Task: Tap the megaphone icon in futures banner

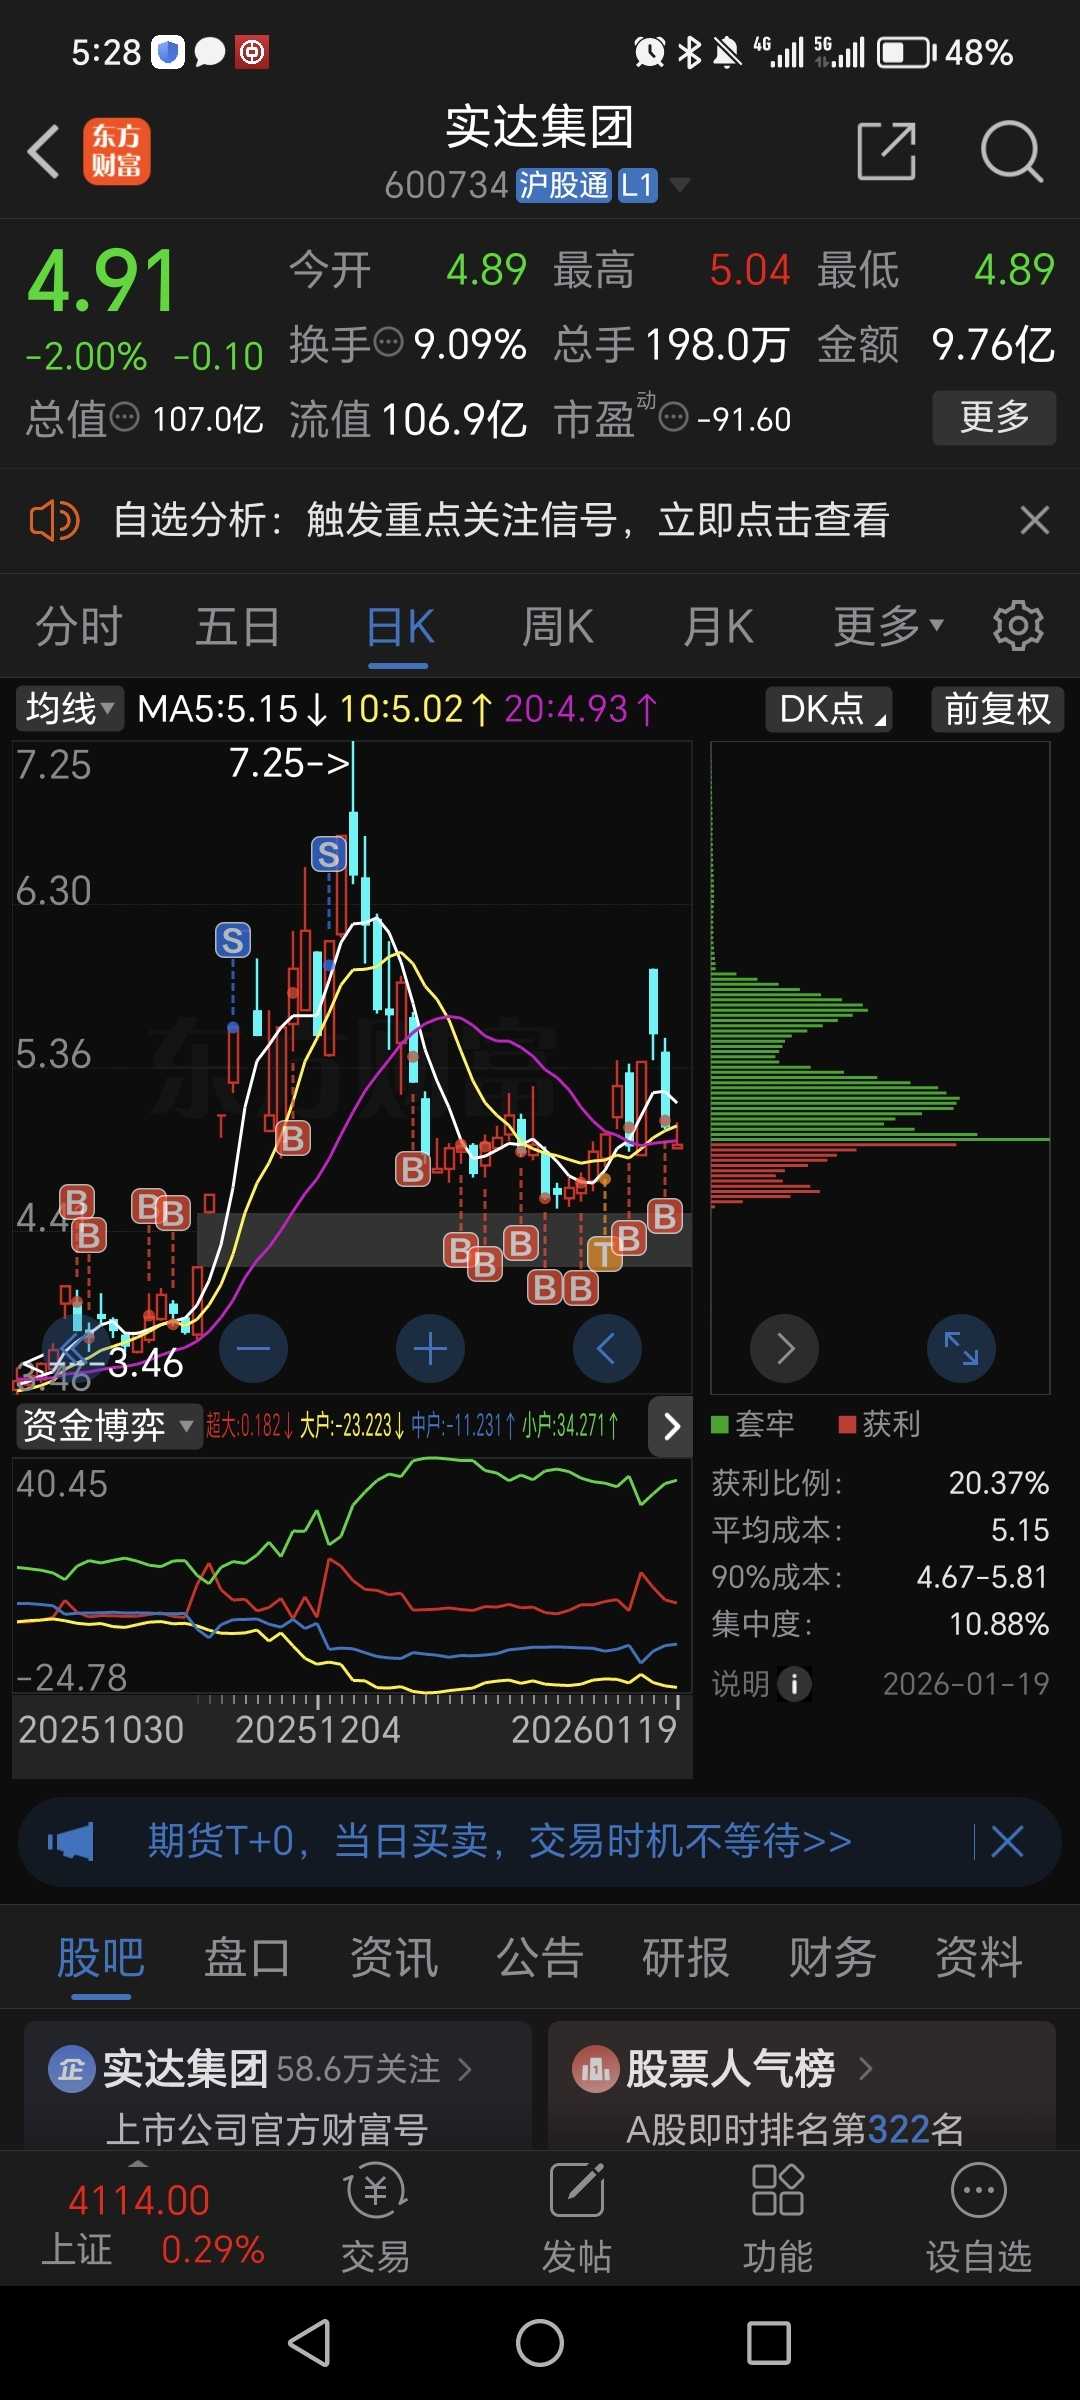Action: 70,1840
